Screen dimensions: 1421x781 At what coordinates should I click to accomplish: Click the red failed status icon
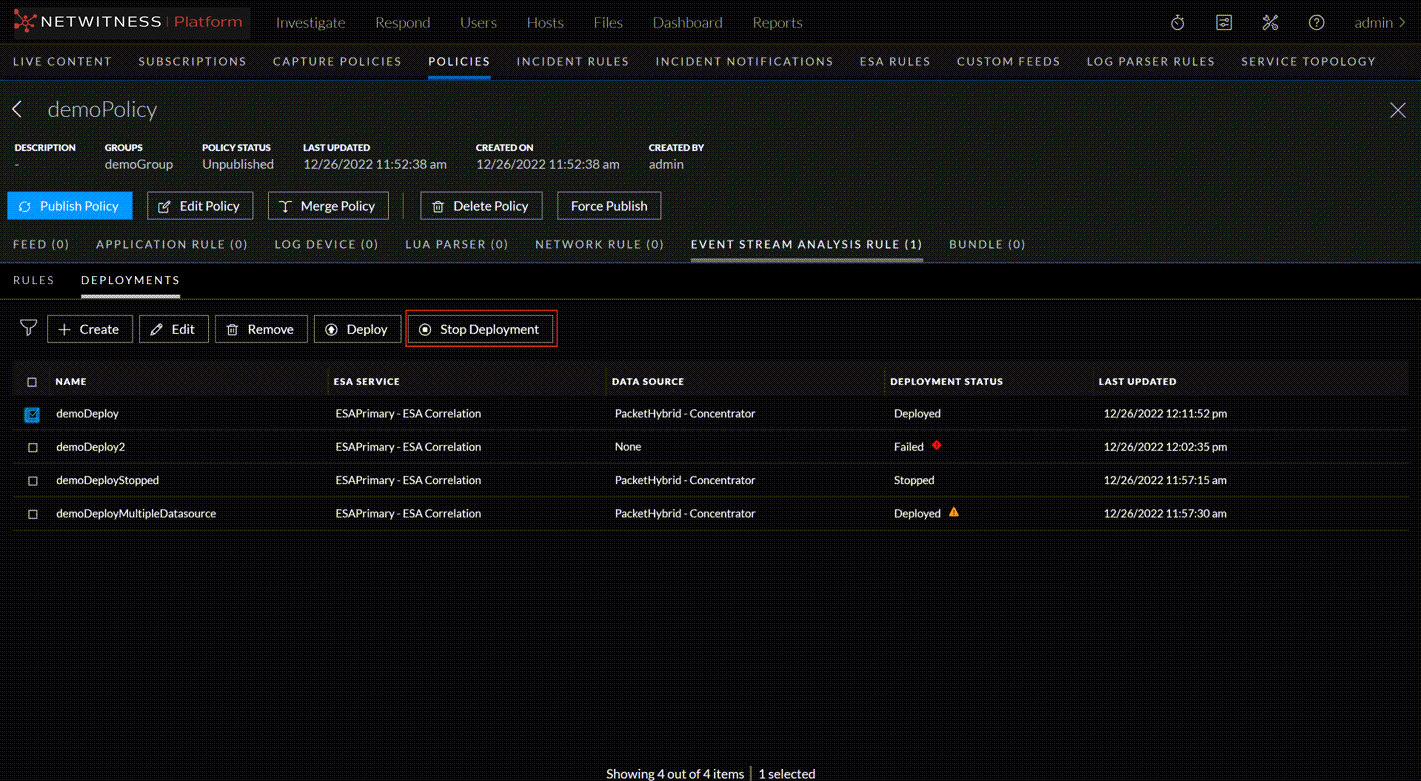pyautogui.click(x=937, y=446)
